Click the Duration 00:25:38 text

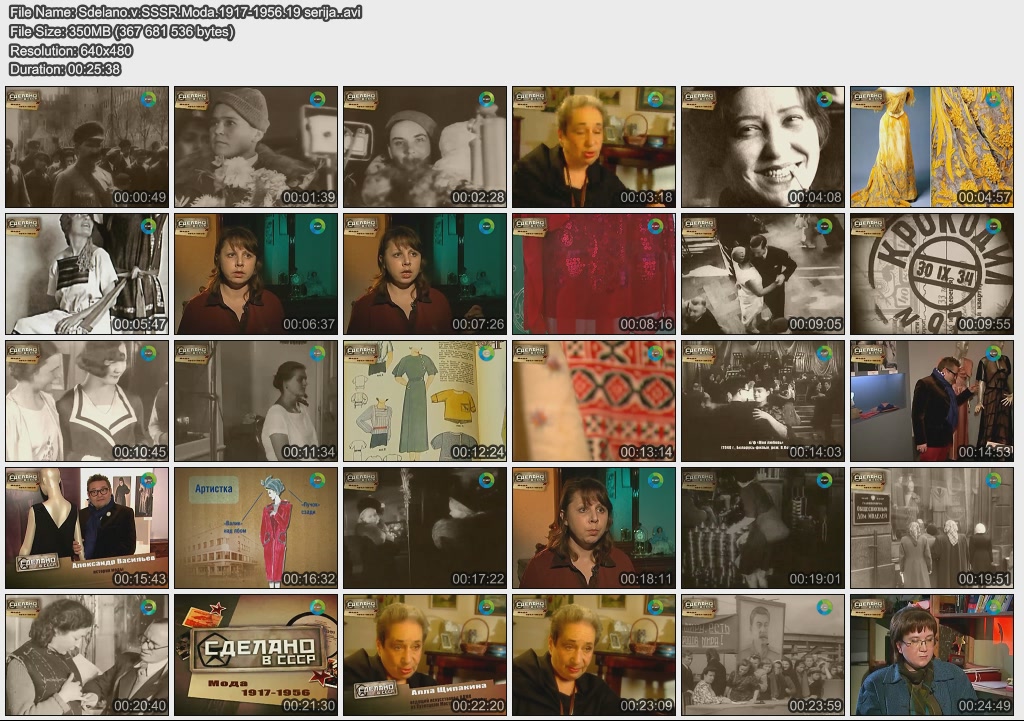(65, 69)
